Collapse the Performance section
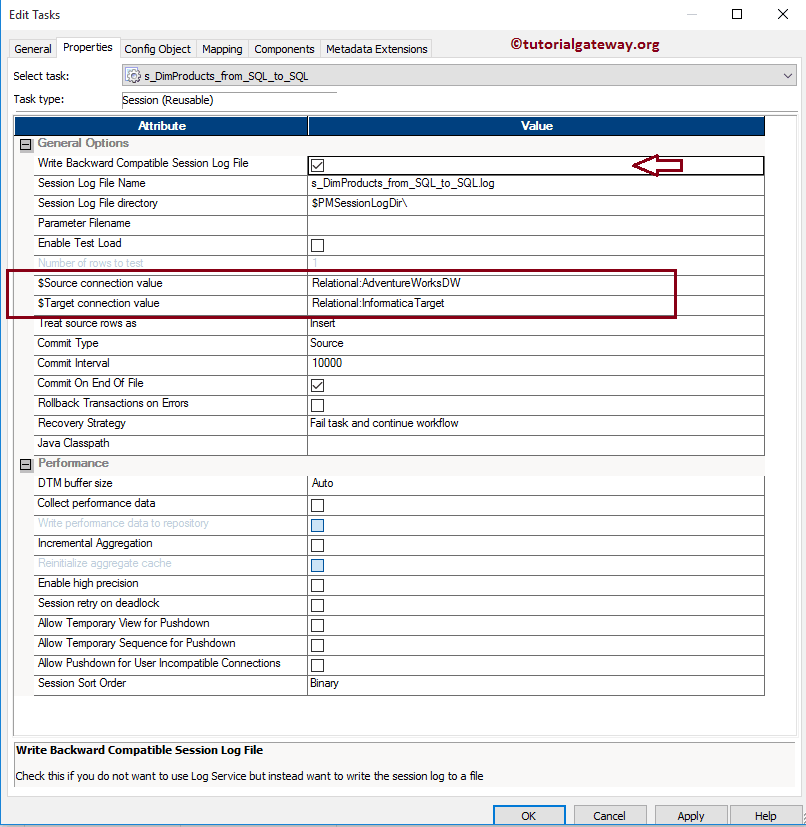The image size is (806, 827). pos(25,464)
